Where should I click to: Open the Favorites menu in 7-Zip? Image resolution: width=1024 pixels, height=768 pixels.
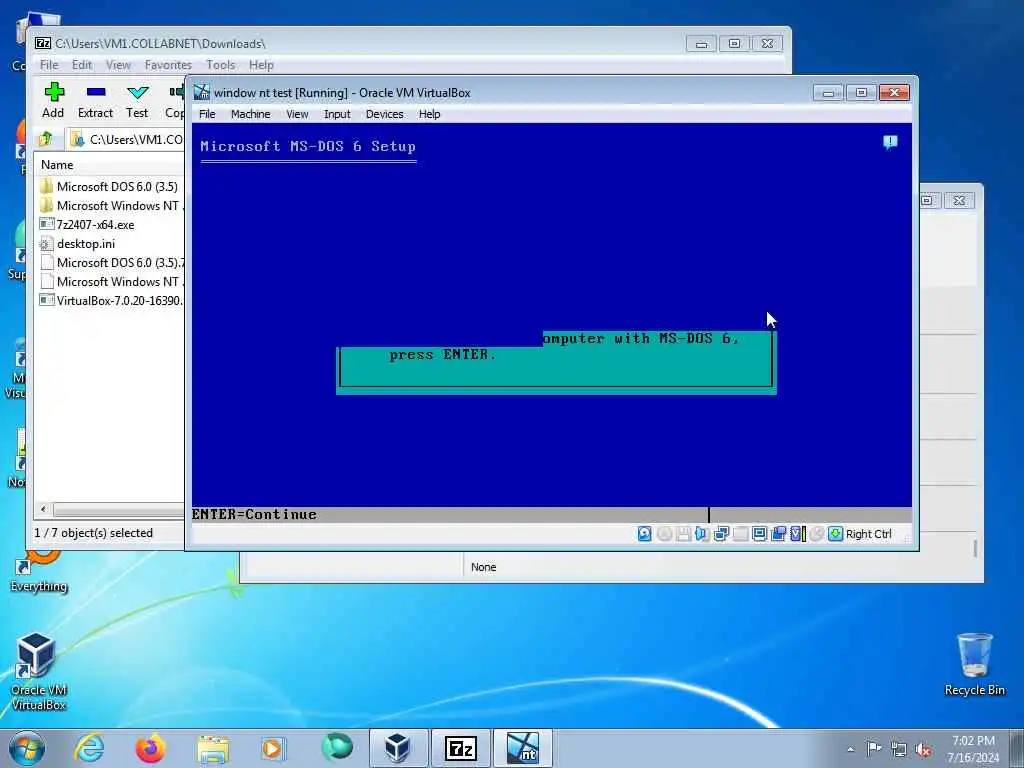click(x=168, y=65)
